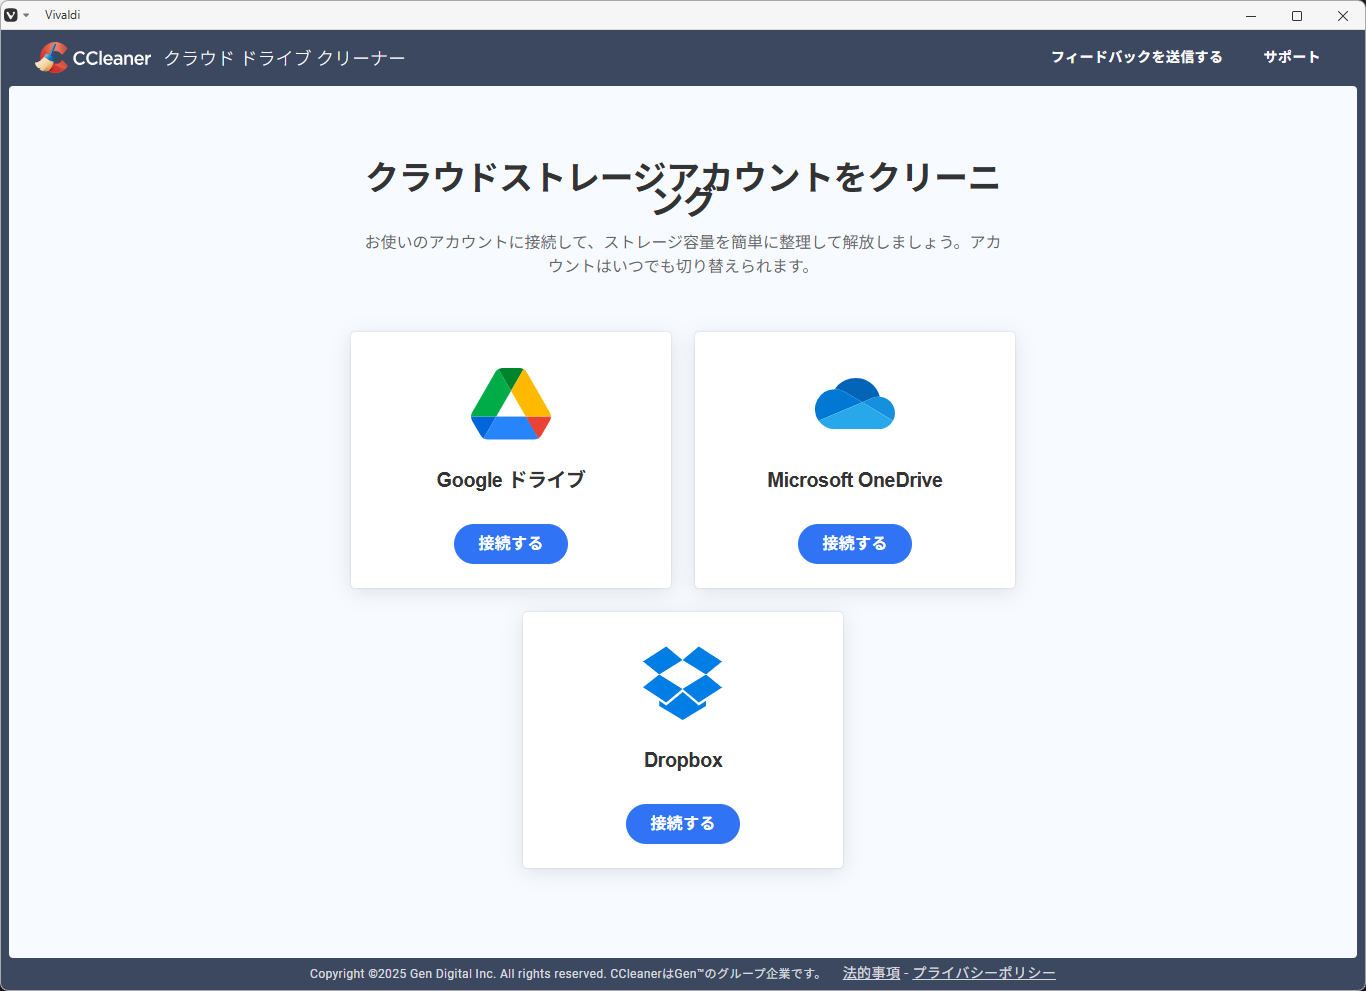Screen dimensions: 1366x991
Task: Open 法的事項 link in footer
Action: point(871,973)
